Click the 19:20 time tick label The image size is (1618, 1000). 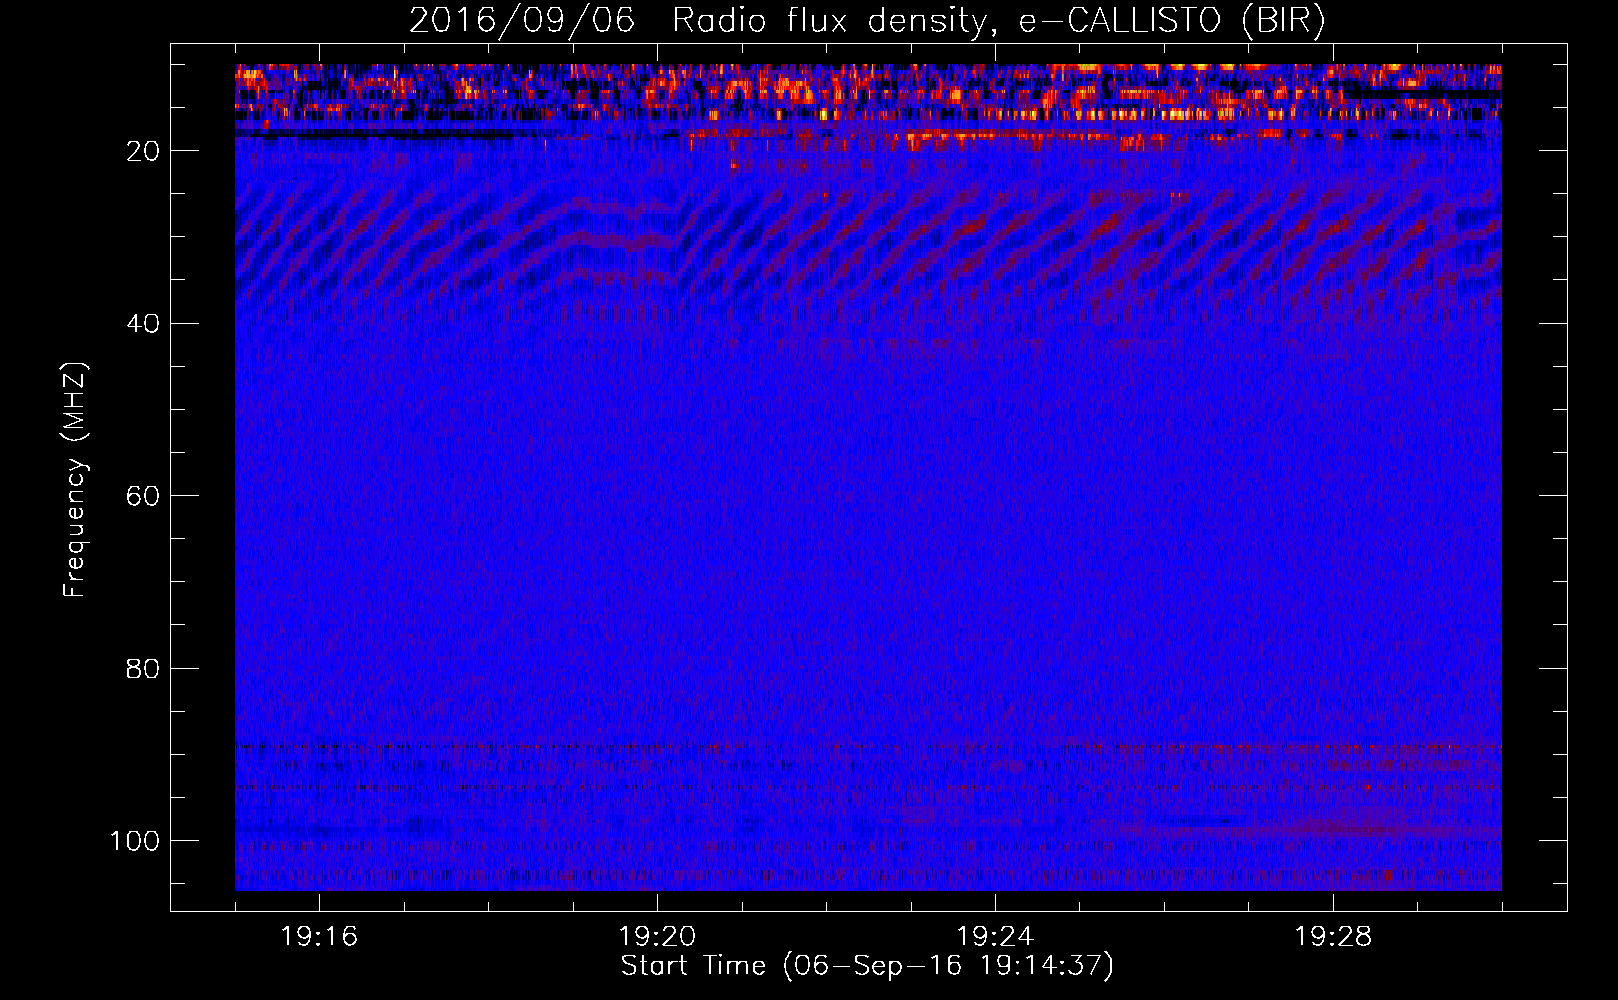coord(657,937)
